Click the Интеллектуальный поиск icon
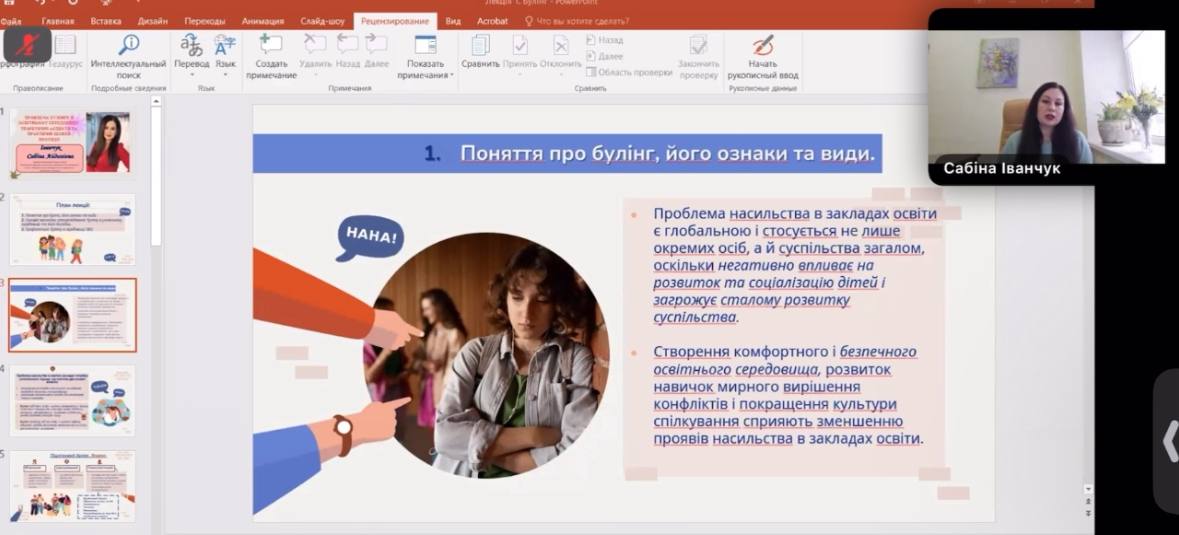 pyautogui.click(x=128, y=45)
